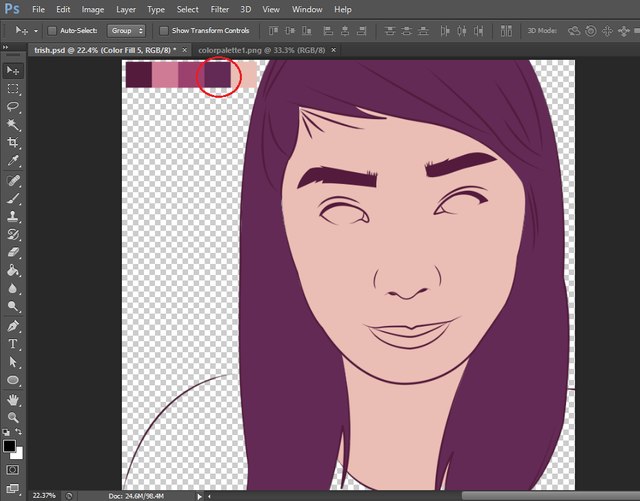The height and width of the screenshot is (501, 640).
Task: Click the zoom percentage field
Action: pyautogui.click(x=44, y=495)
